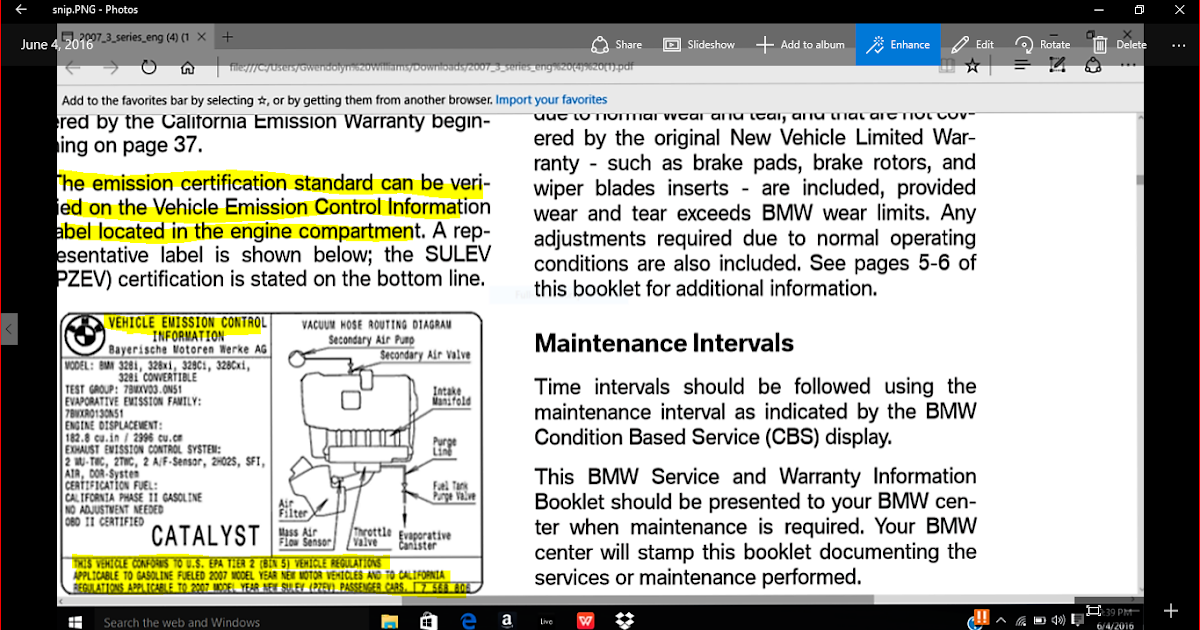This screenshot has height=630, width=1200.
Task: Add page to favorites with star
Action: pyautogui.click(x=973, y=67)
